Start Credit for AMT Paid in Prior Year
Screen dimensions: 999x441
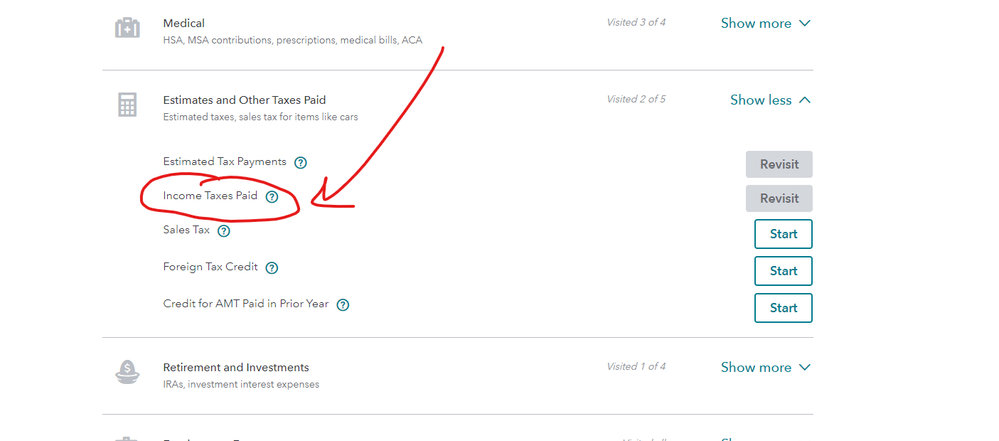pos(784,308)
